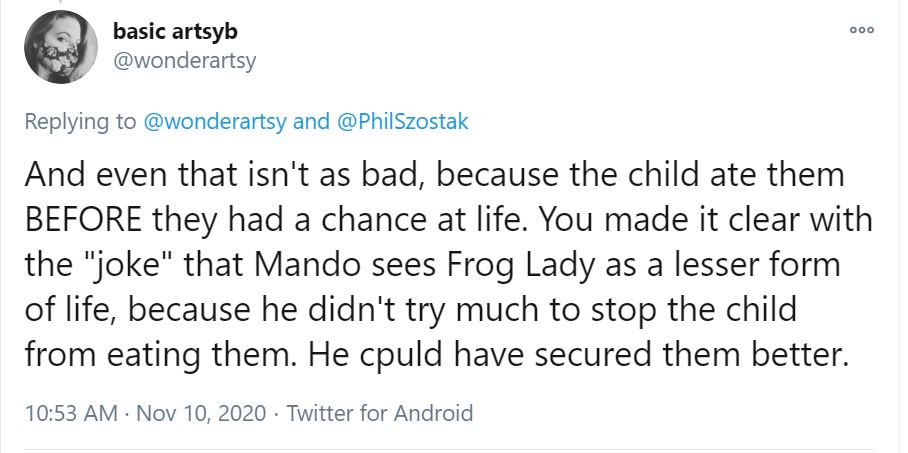Open the @PhilSzostak mention link
Viewport: 908px width, 453px height.
(398, 121)
